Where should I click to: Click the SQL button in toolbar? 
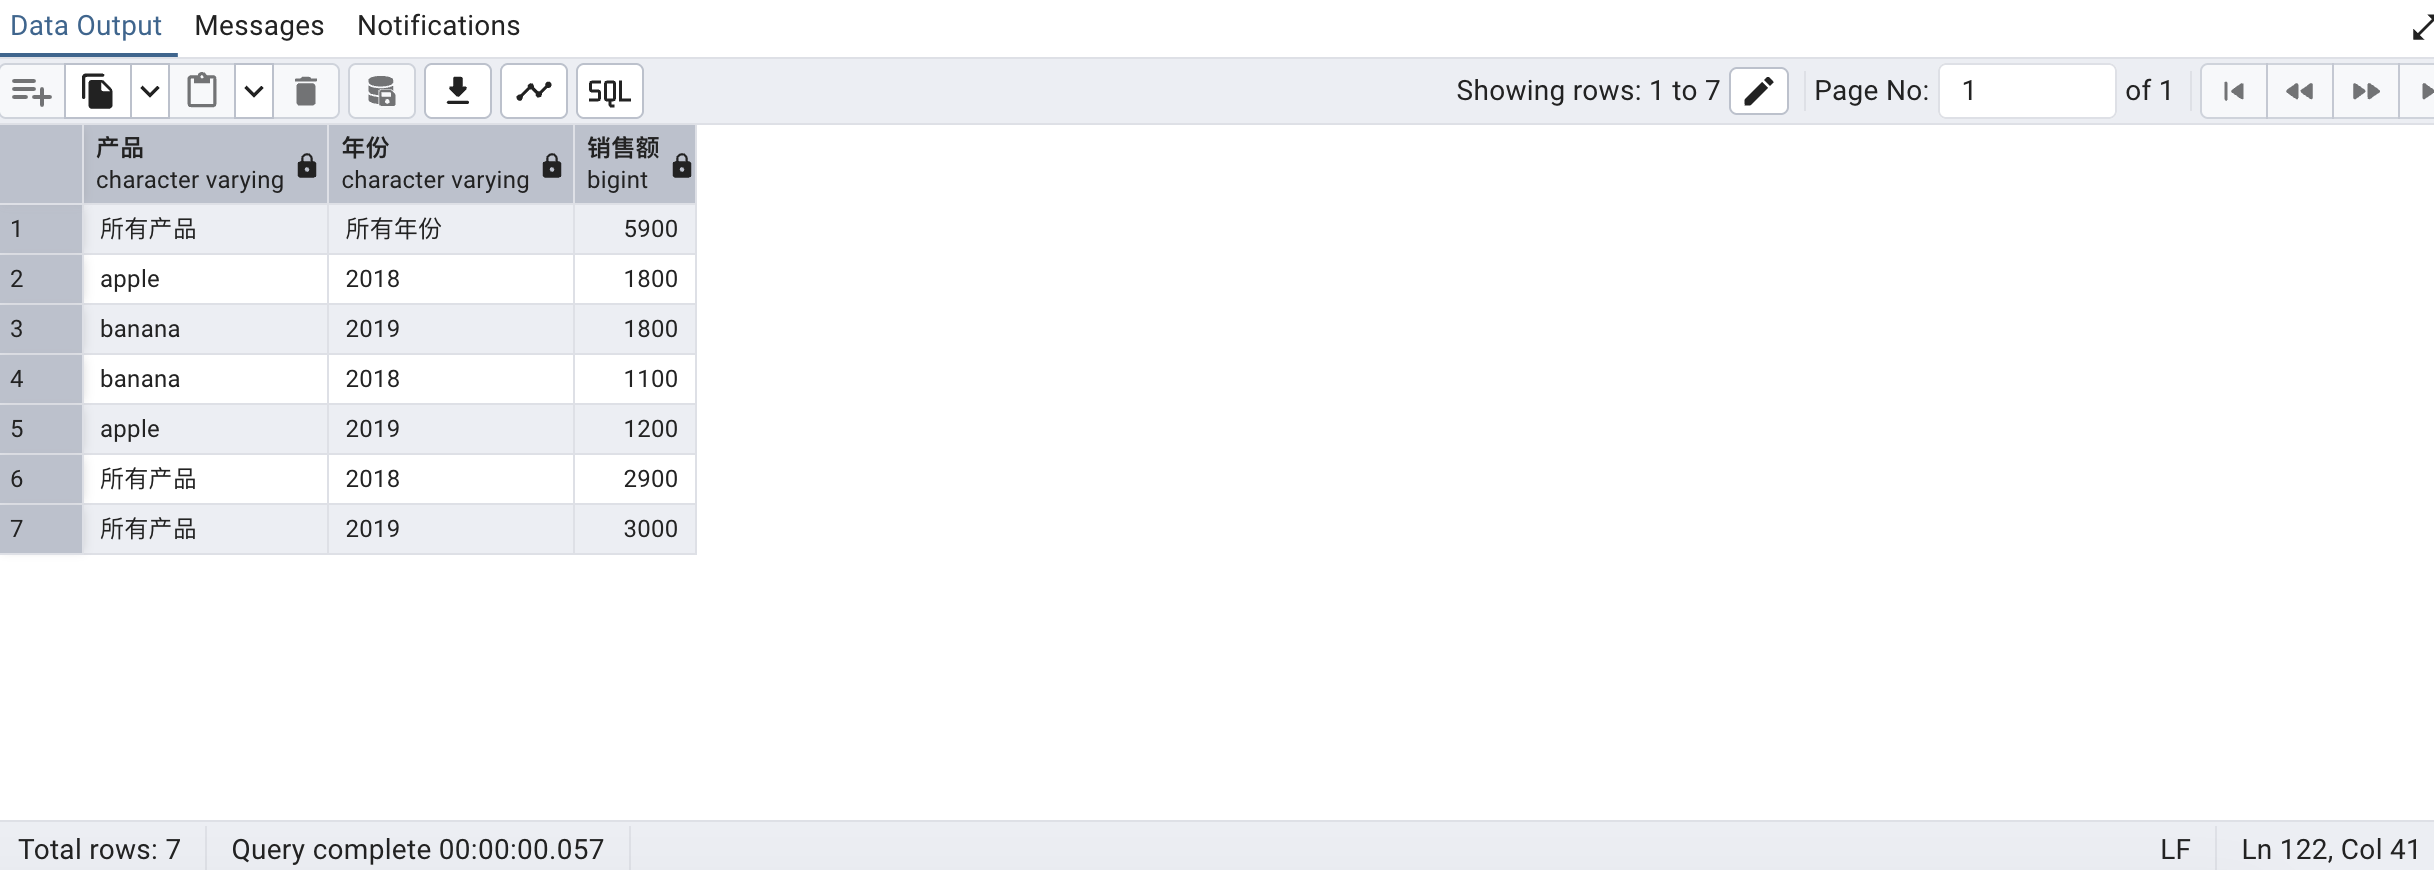point(609,92)
